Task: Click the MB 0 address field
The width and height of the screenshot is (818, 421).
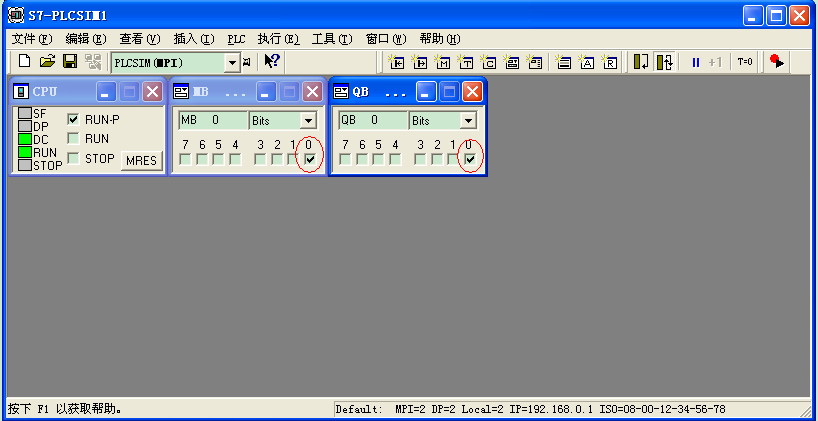Action: click(x=213, y=121)
